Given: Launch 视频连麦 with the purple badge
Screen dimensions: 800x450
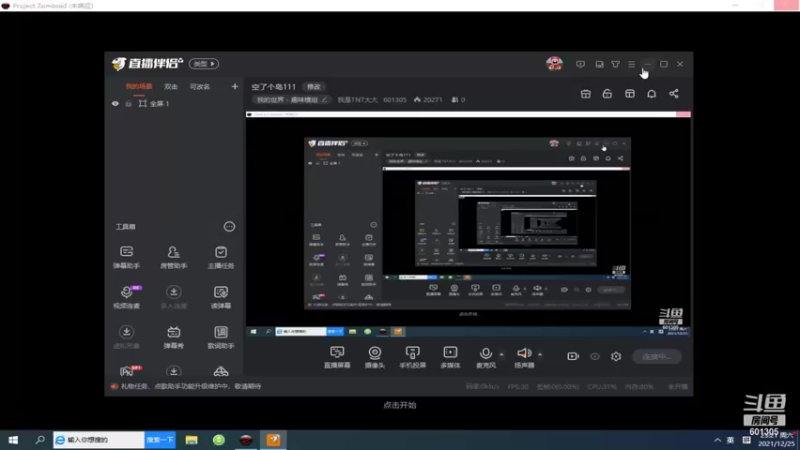Looking at the screenshot, I should click(x=127, y=296).
